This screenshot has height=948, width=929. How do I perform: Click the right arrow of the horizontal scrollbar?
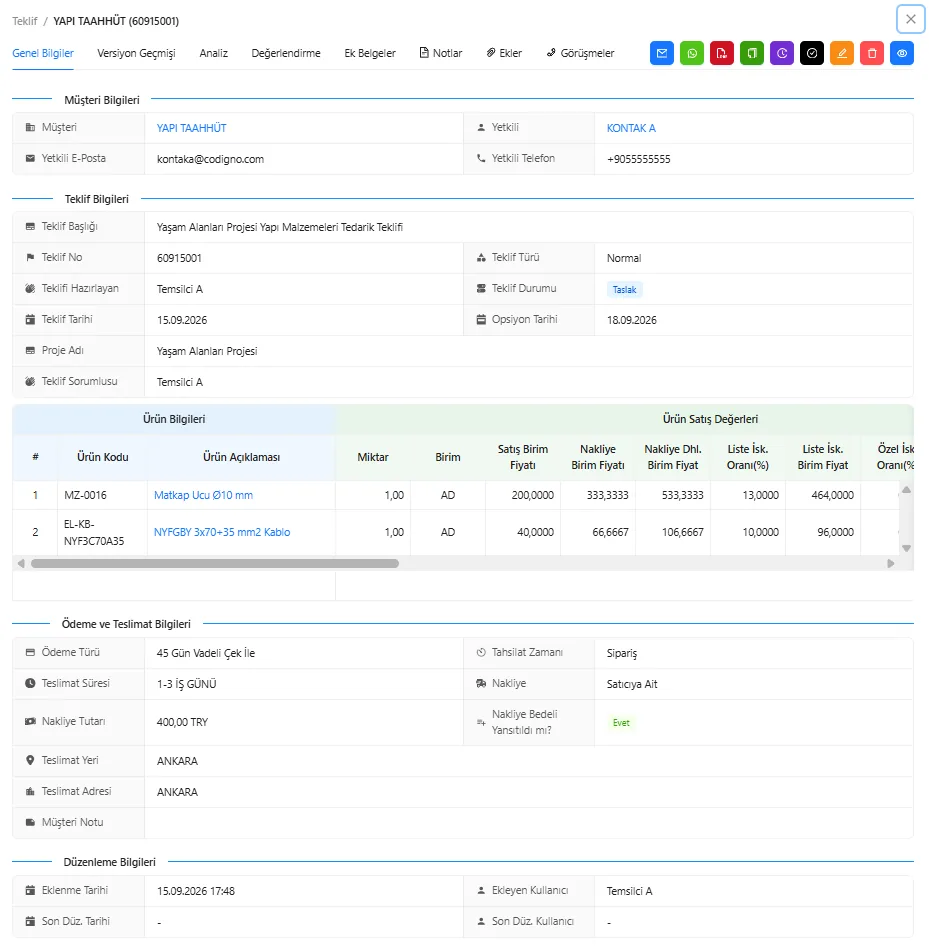pos(890,563)
